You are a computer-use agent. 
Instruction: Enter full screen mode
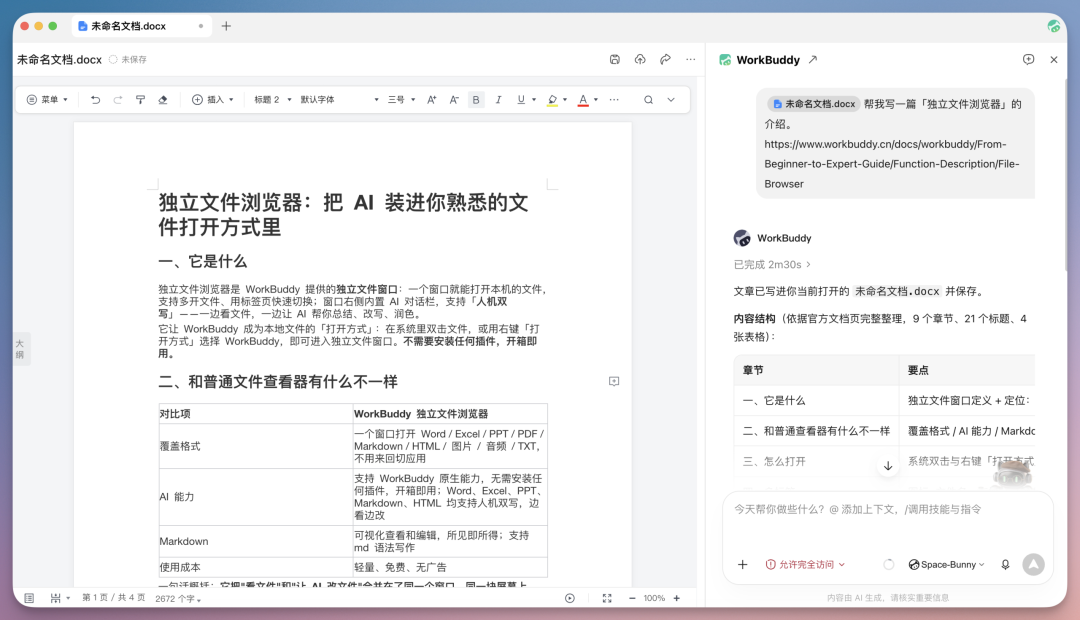tap(607, 598)
